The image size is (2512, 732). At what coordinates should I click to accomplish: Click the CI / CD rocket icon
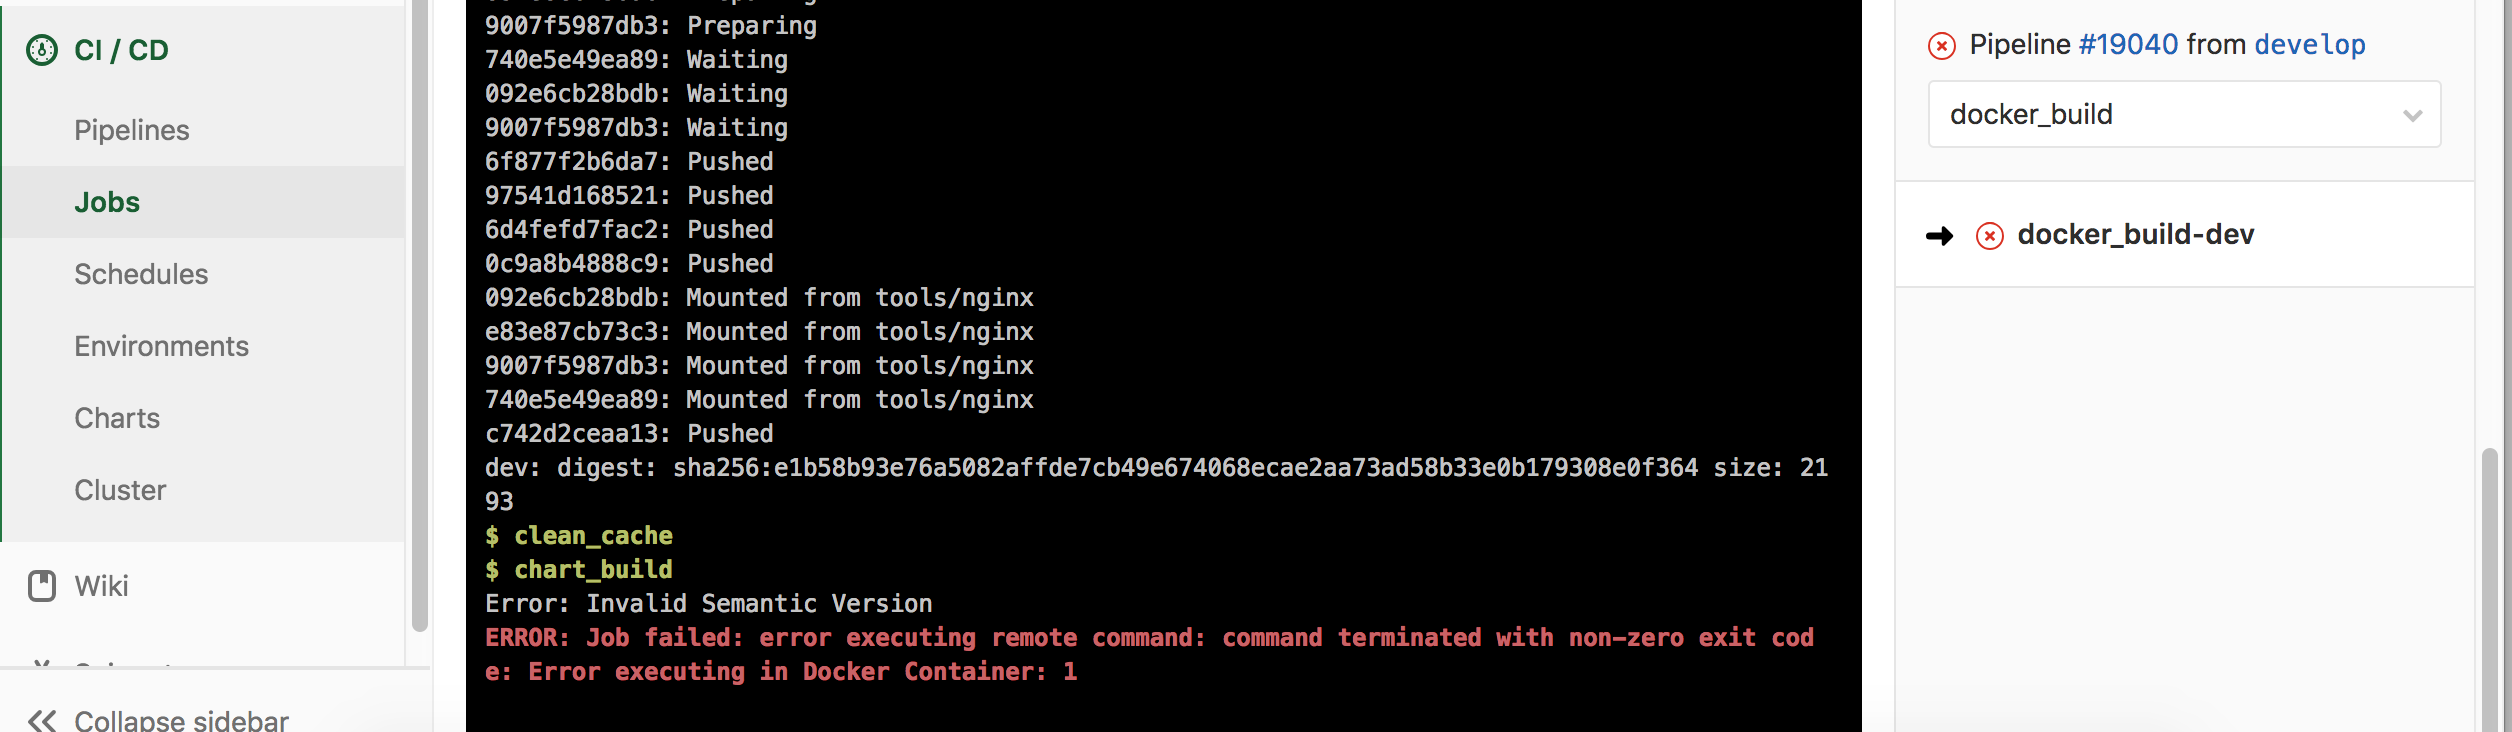(x=42, y=50)
